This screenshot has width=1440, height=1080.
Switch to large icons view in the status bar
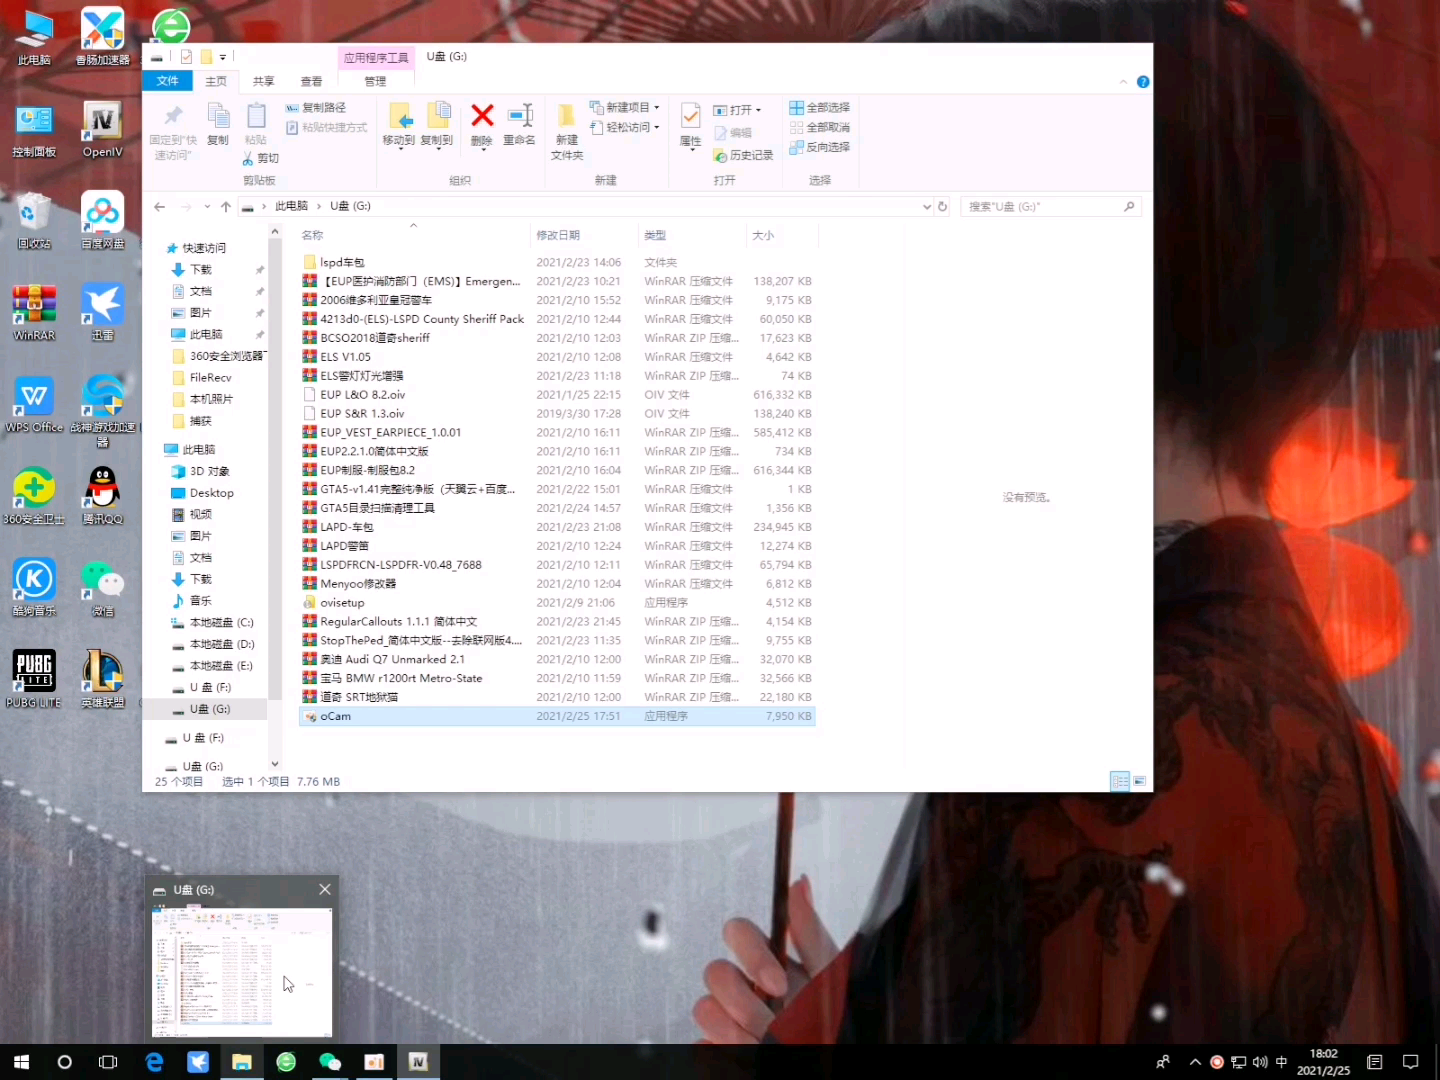[x=1139, y=782]
